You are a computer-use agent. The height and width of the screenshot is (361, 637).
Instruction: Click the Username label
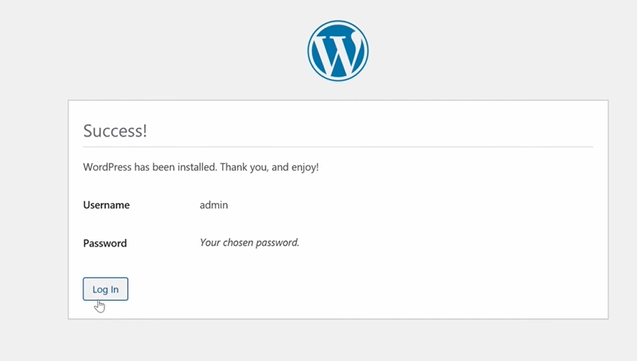106,205
